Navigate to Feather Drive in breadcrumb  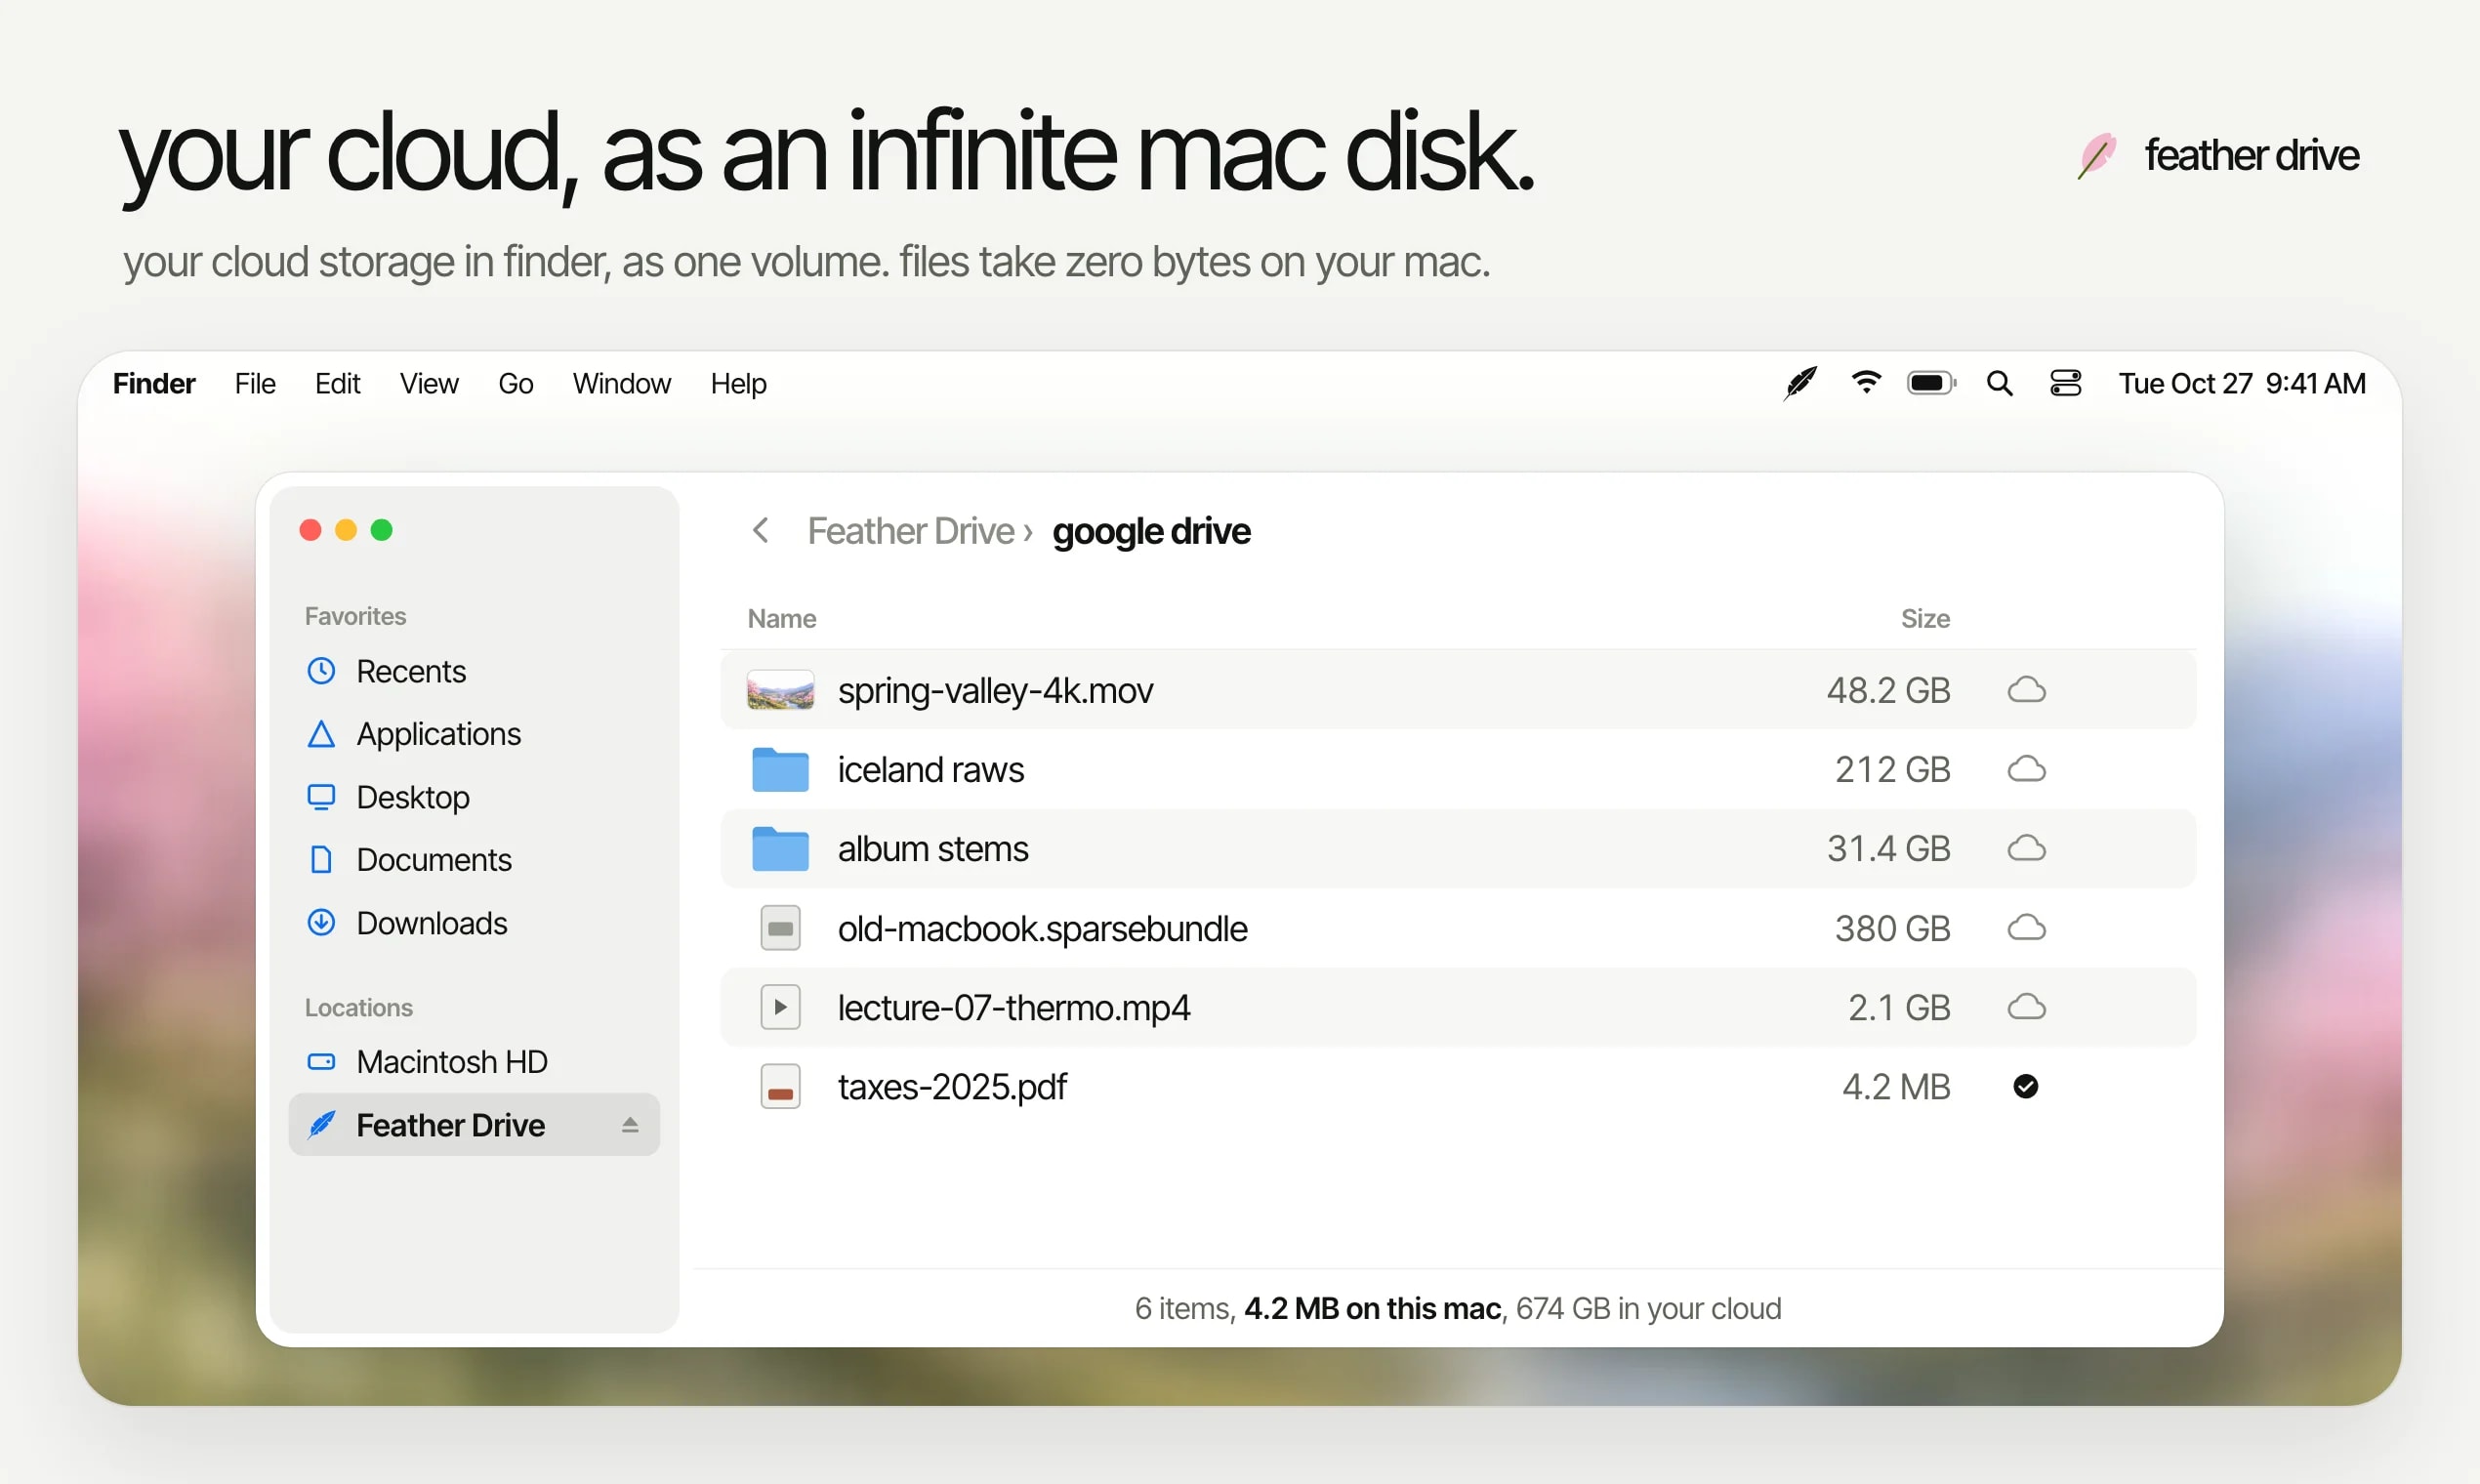click(x=910, y=531)
